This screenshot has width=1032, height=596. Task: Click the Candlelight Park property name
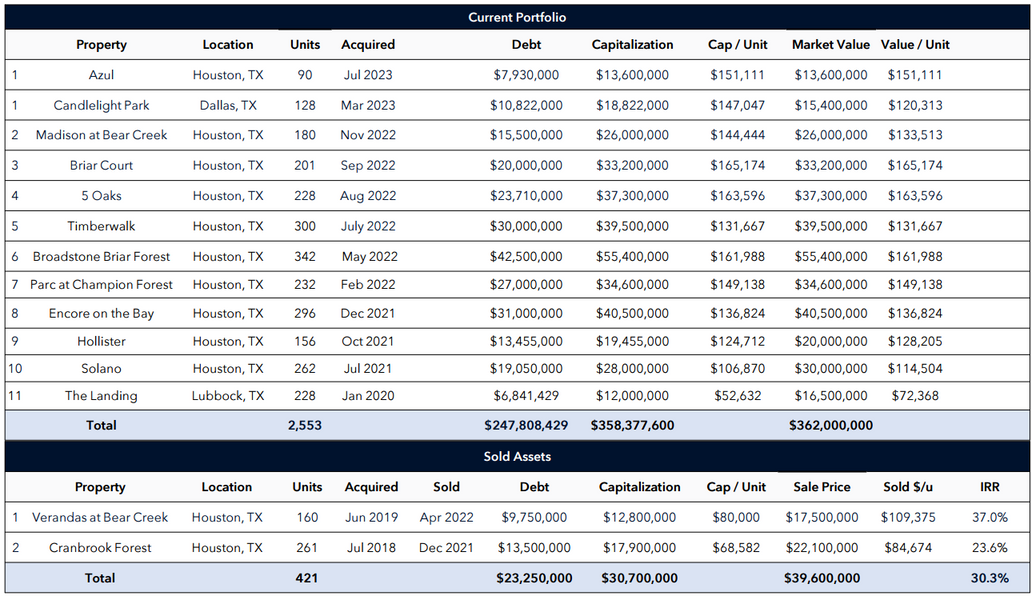pyautogui.click(x=101, y=105)
